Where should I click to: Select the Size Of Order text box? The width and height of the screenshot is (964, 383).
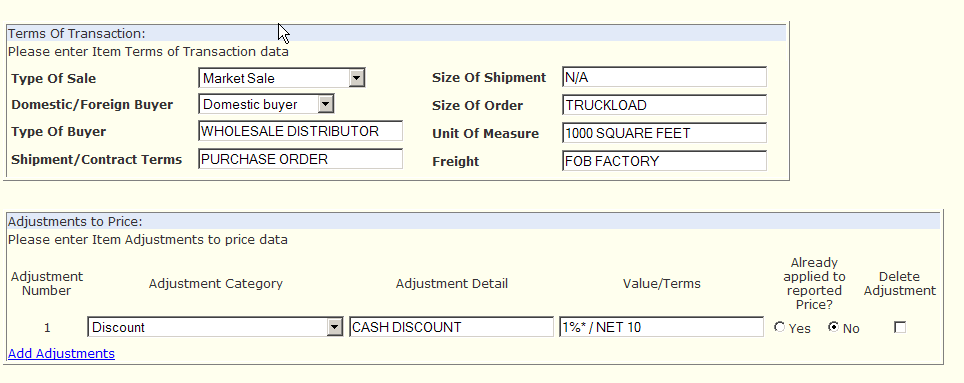(665, 105)
